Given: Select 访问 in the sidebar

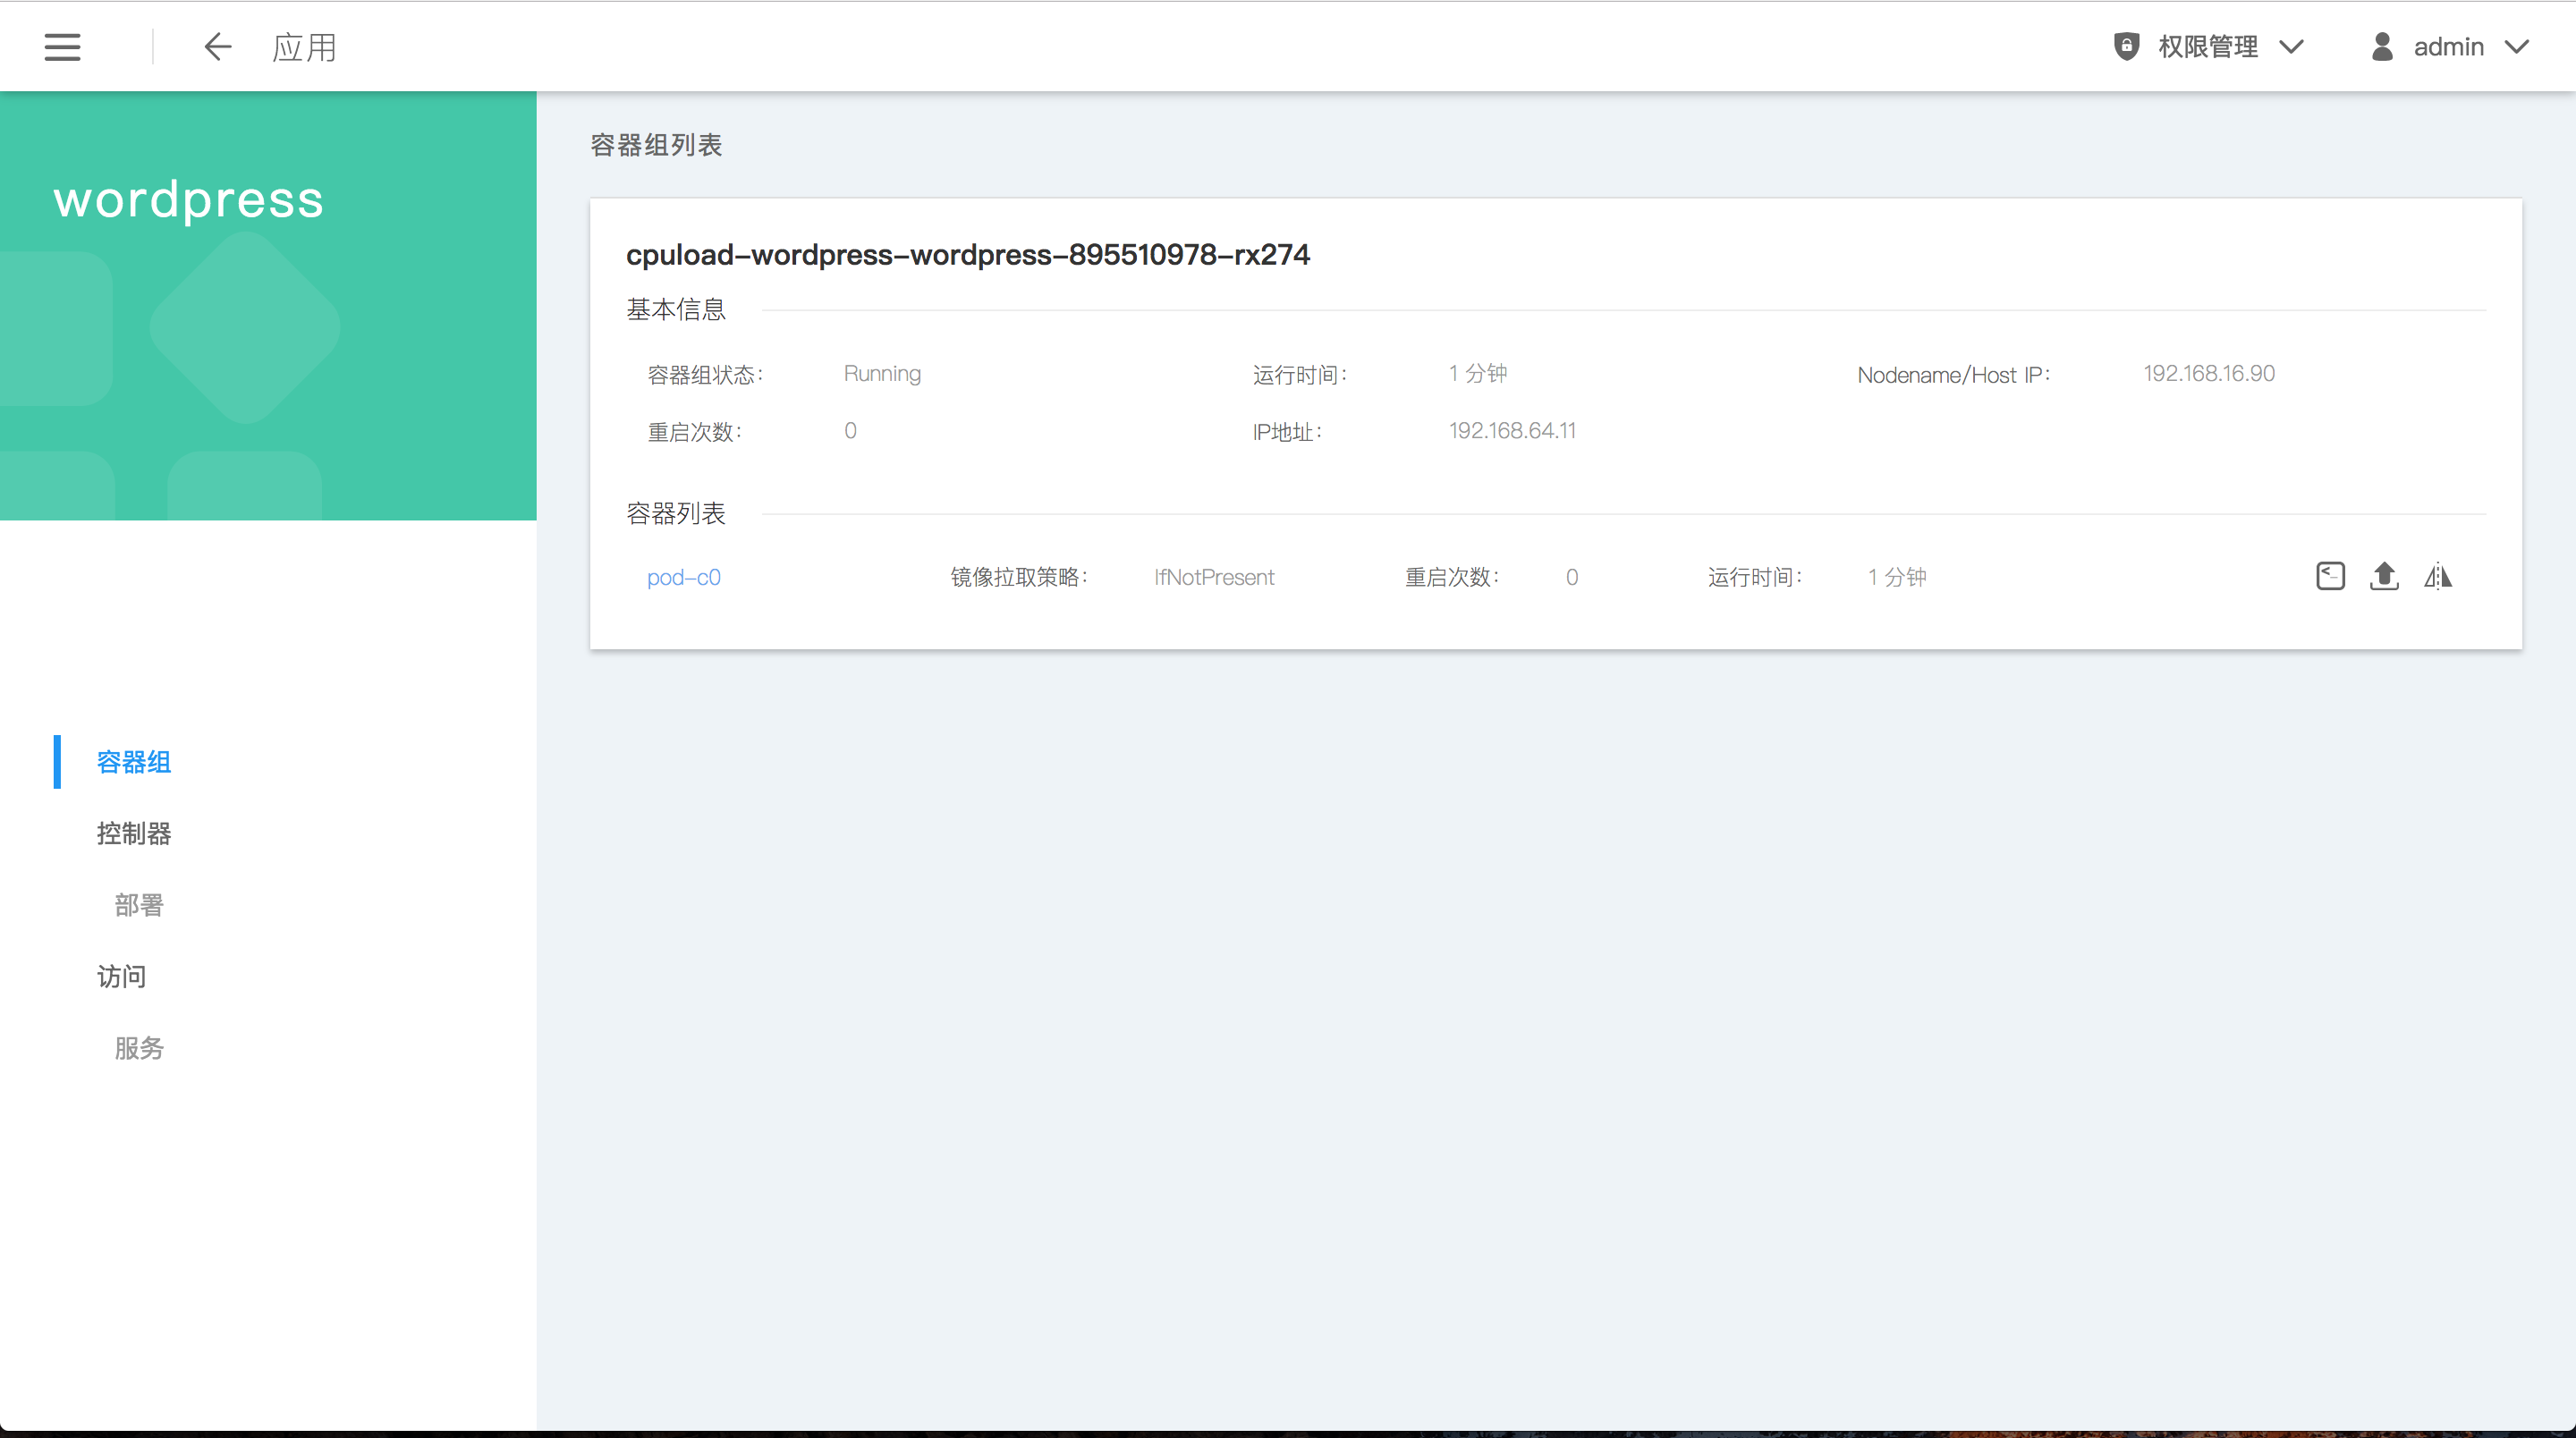Looking at the screenshot, I should coord(121,976).
